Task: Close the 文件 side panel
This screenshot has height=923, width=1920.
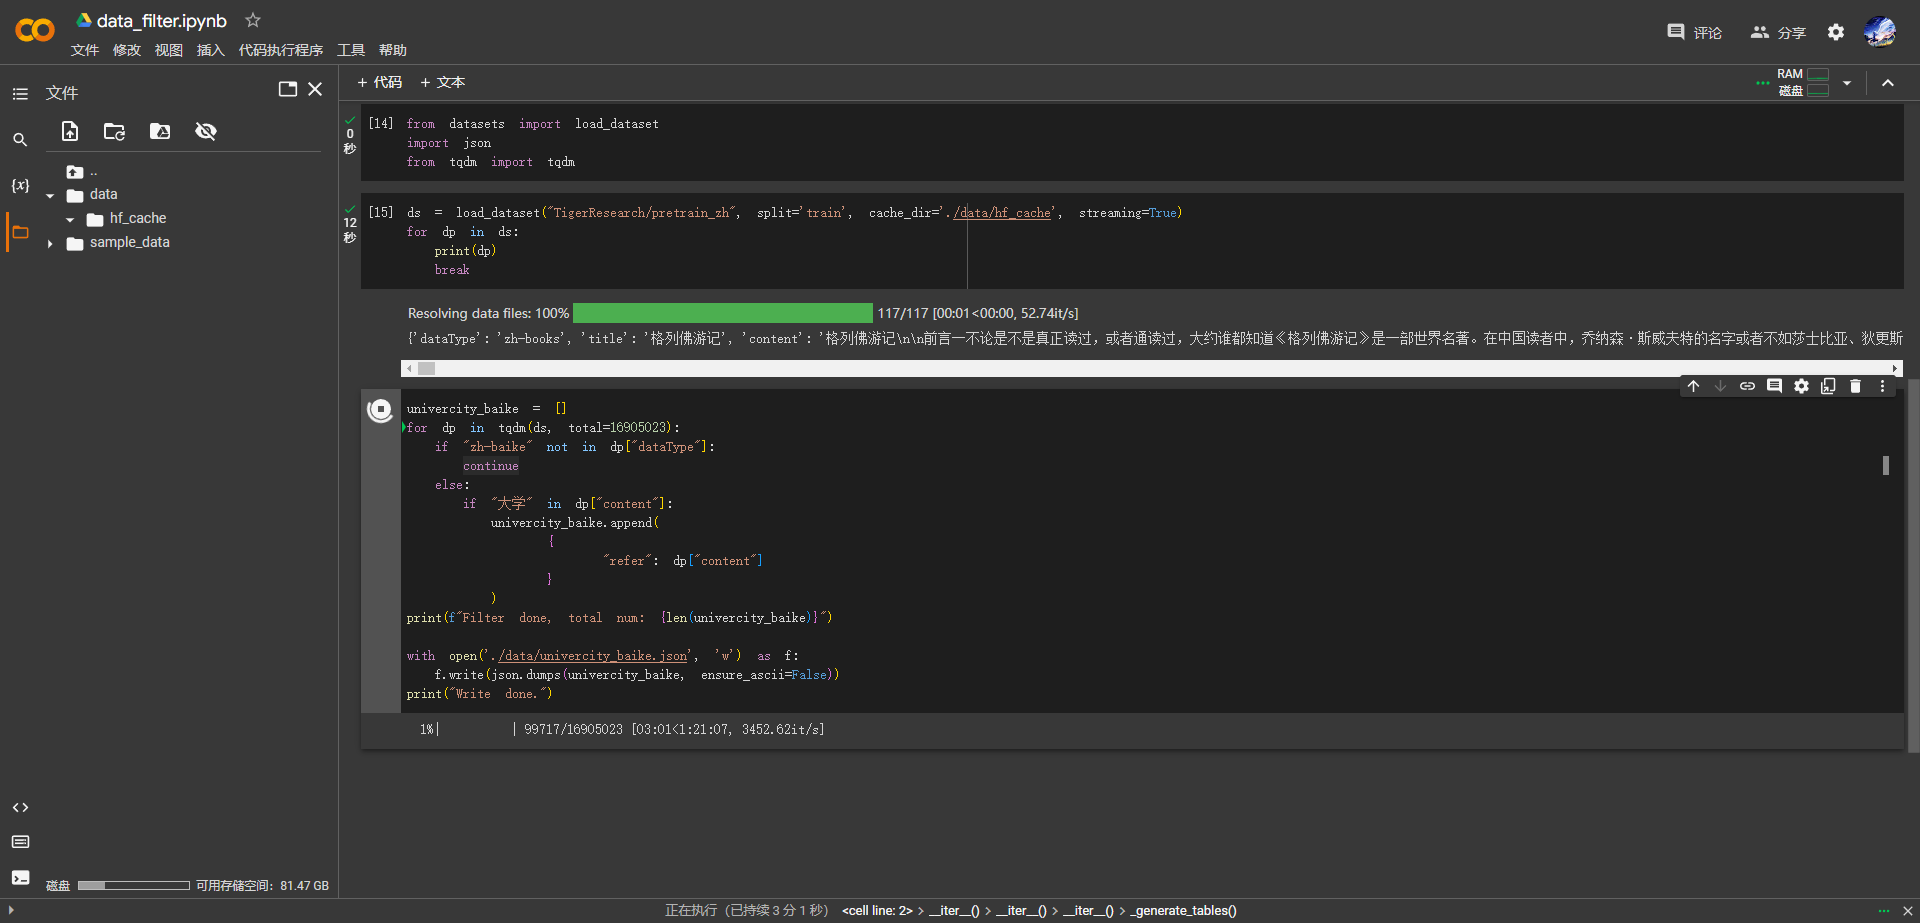Action: pos(315,89)
